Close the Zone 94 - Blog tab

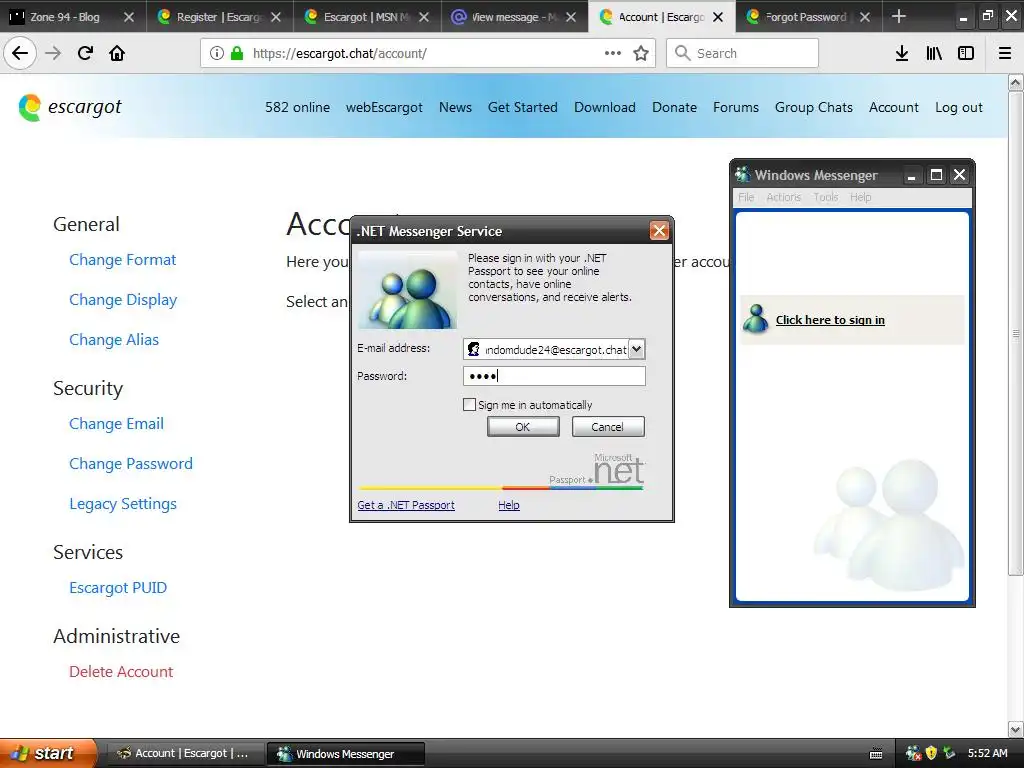coord(129,17)
